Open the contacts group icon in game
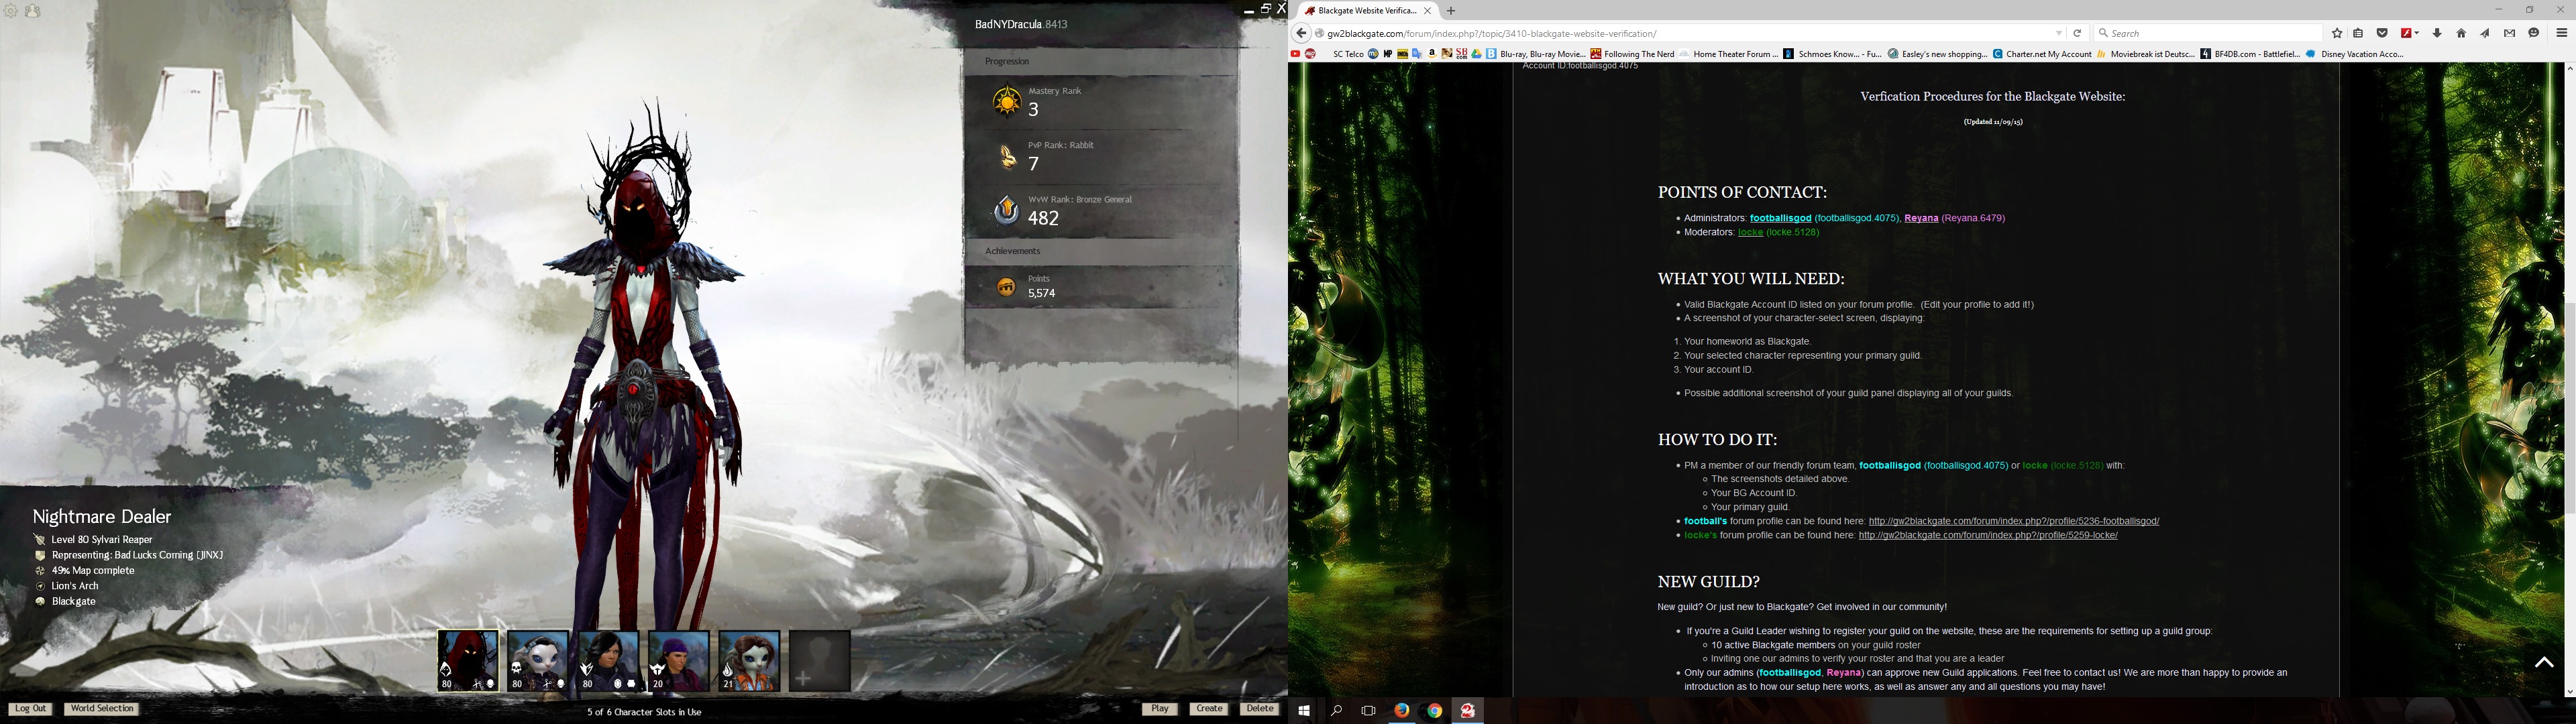The image size is (2576, 724). point(33,11)
